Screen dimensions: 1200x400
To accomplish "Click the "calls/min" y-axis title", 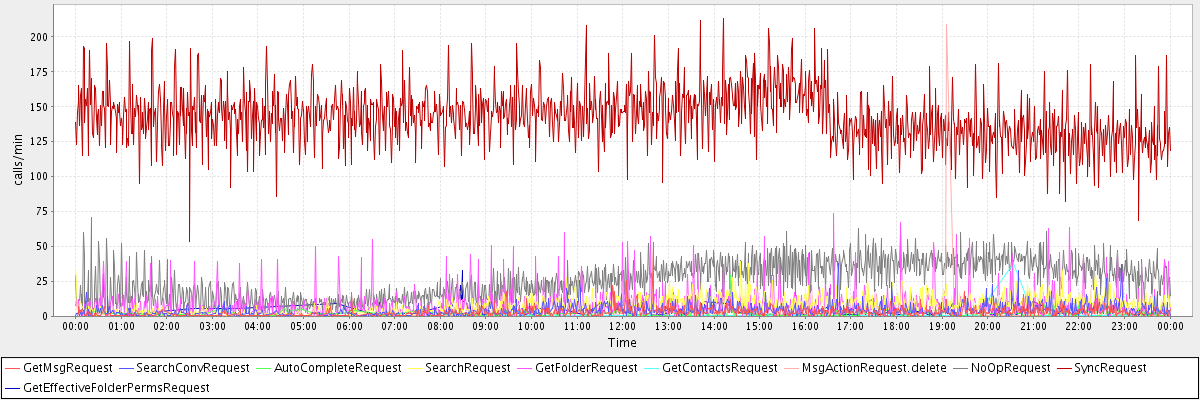I will coord(17,162).
